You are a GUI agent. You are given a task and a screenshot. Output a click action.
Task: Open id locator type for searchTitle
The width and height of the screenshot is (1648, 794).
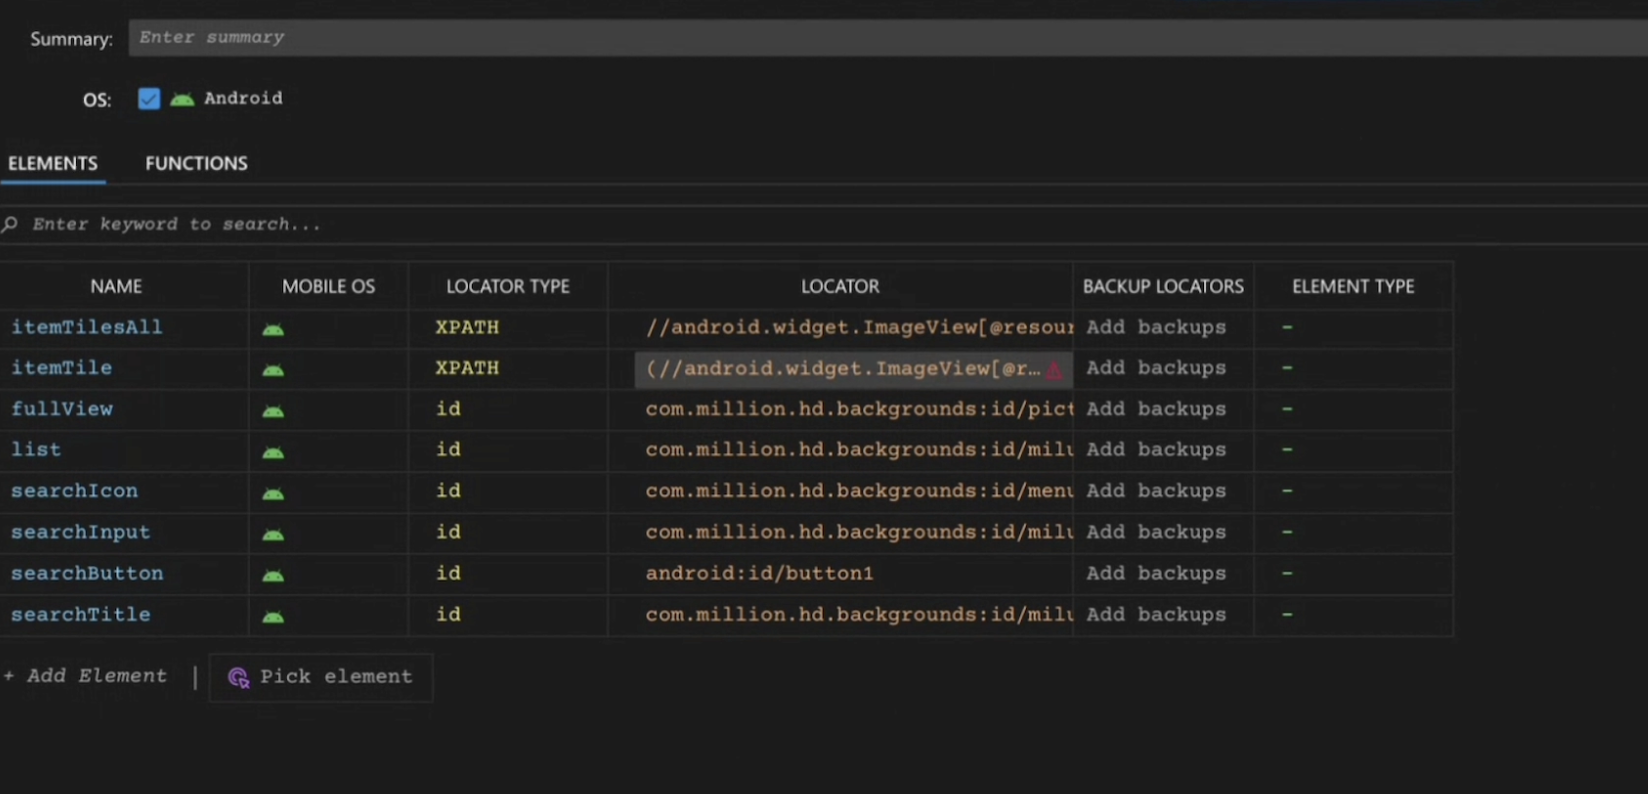[448, 614]
